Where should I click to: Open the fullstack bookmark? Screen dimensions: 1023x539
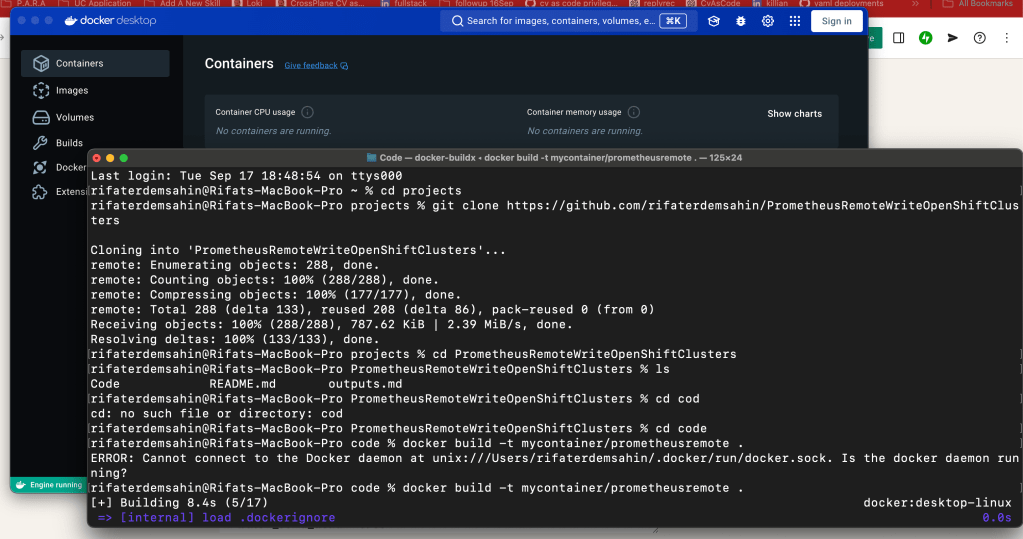(x=404, y=3)
